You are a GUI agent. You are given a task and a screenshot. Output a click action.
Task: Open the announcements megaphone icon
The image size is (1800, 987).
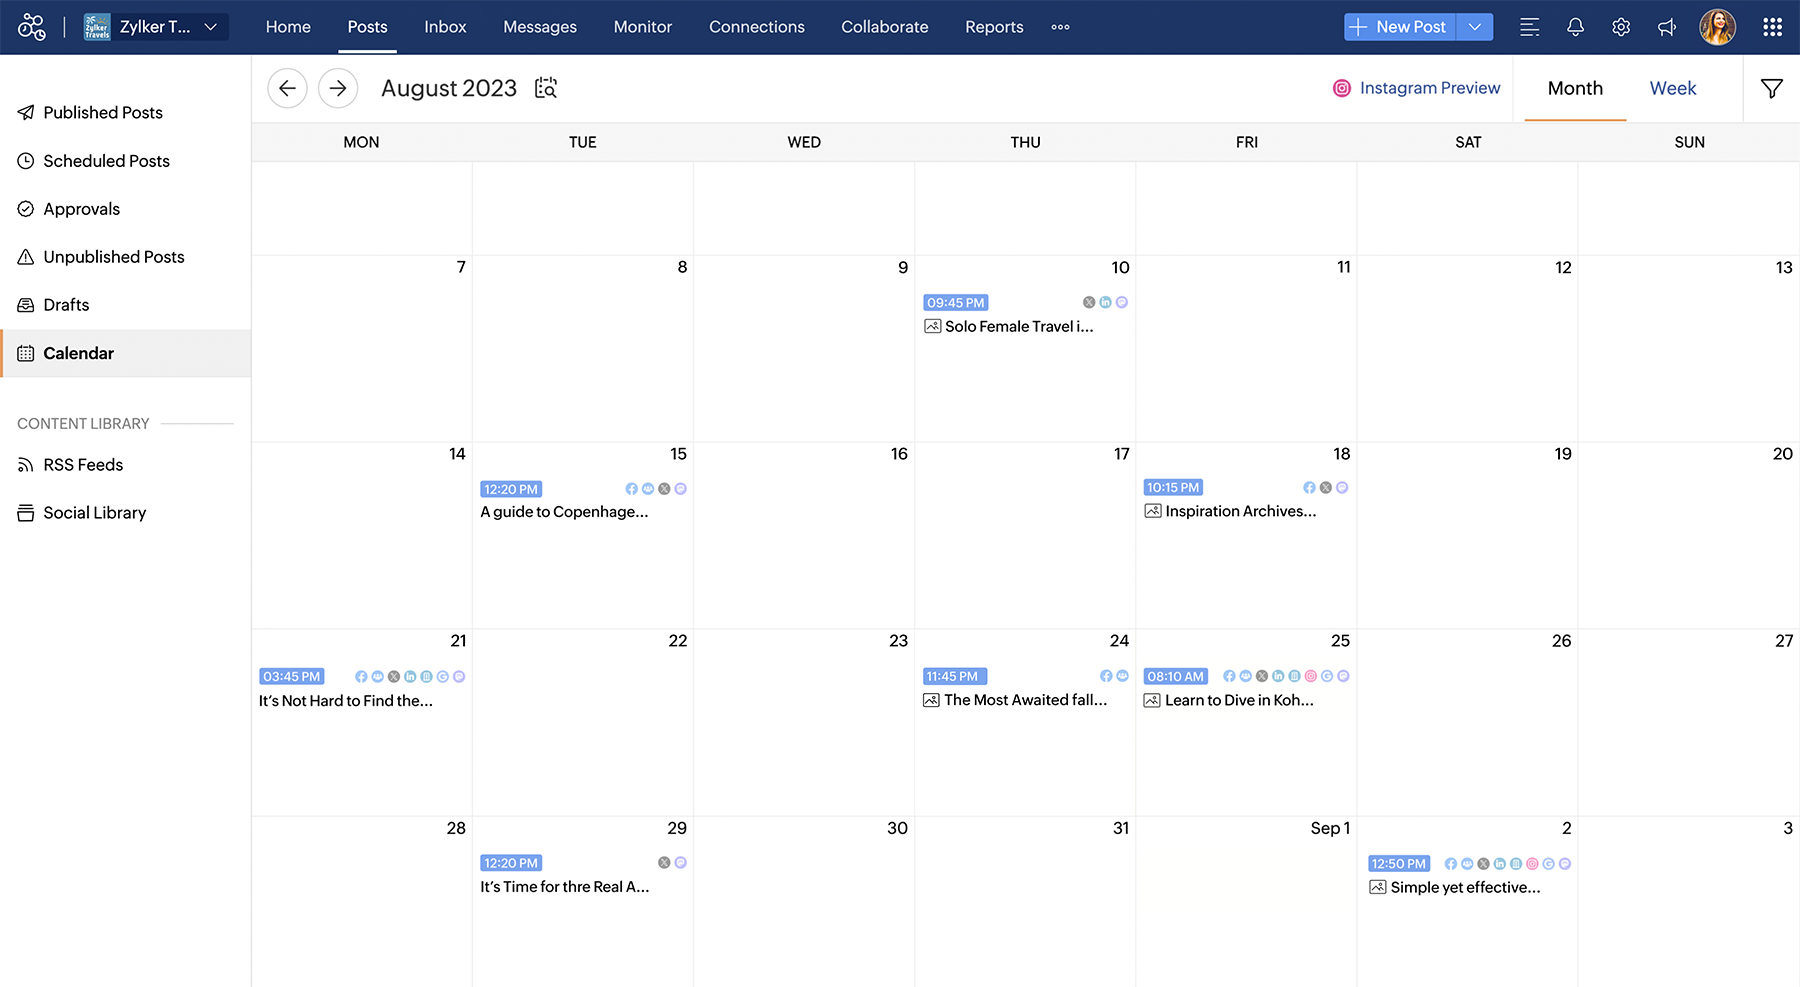1667,27
